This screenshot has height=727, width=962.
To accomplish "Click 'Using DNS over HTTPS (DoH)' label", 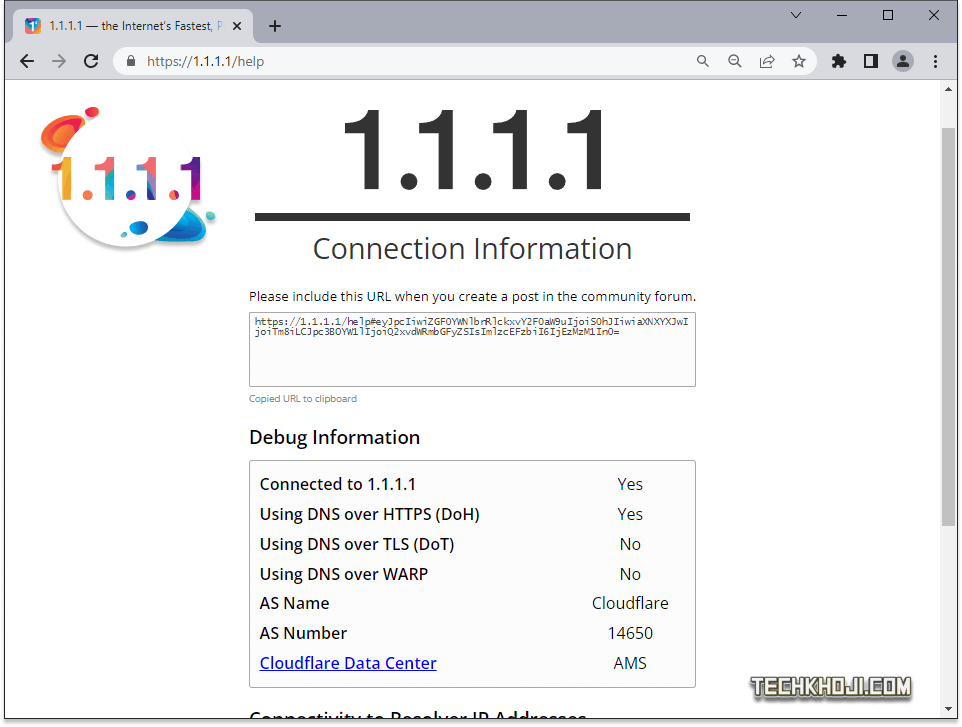I will coord(369,514).
